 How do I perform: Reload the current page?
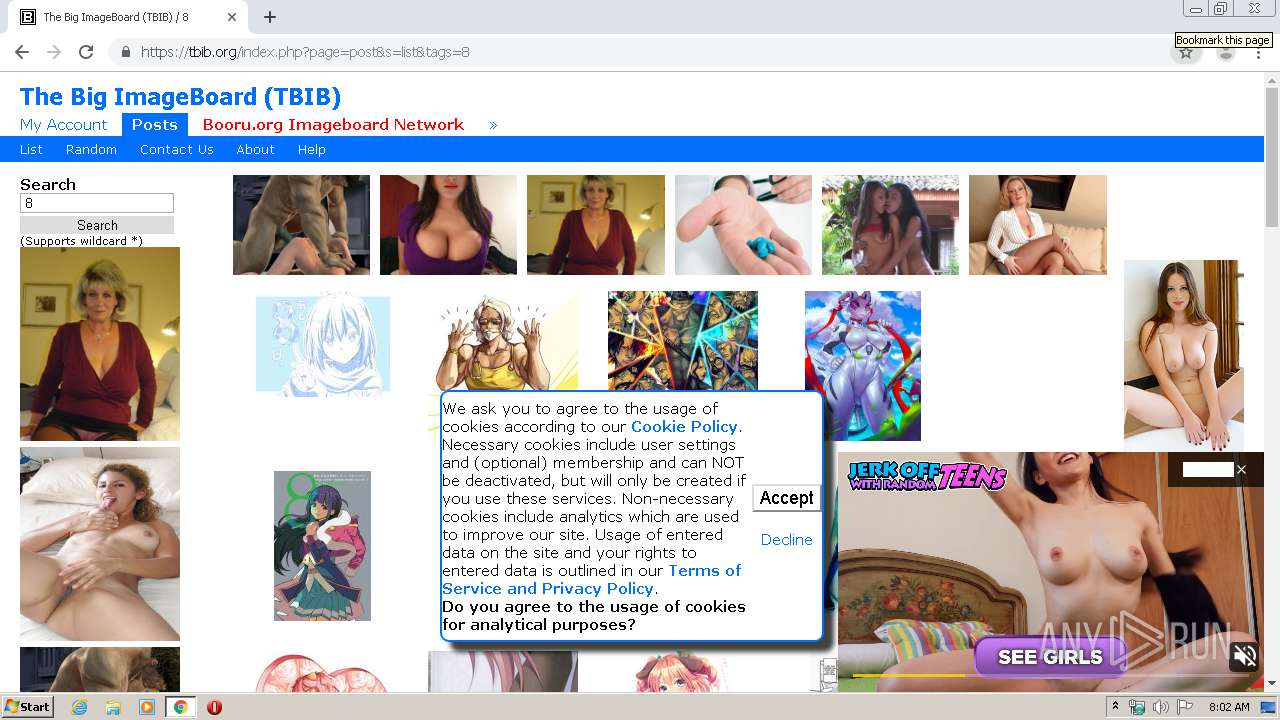pyautogui.click(x=86, y=52)
